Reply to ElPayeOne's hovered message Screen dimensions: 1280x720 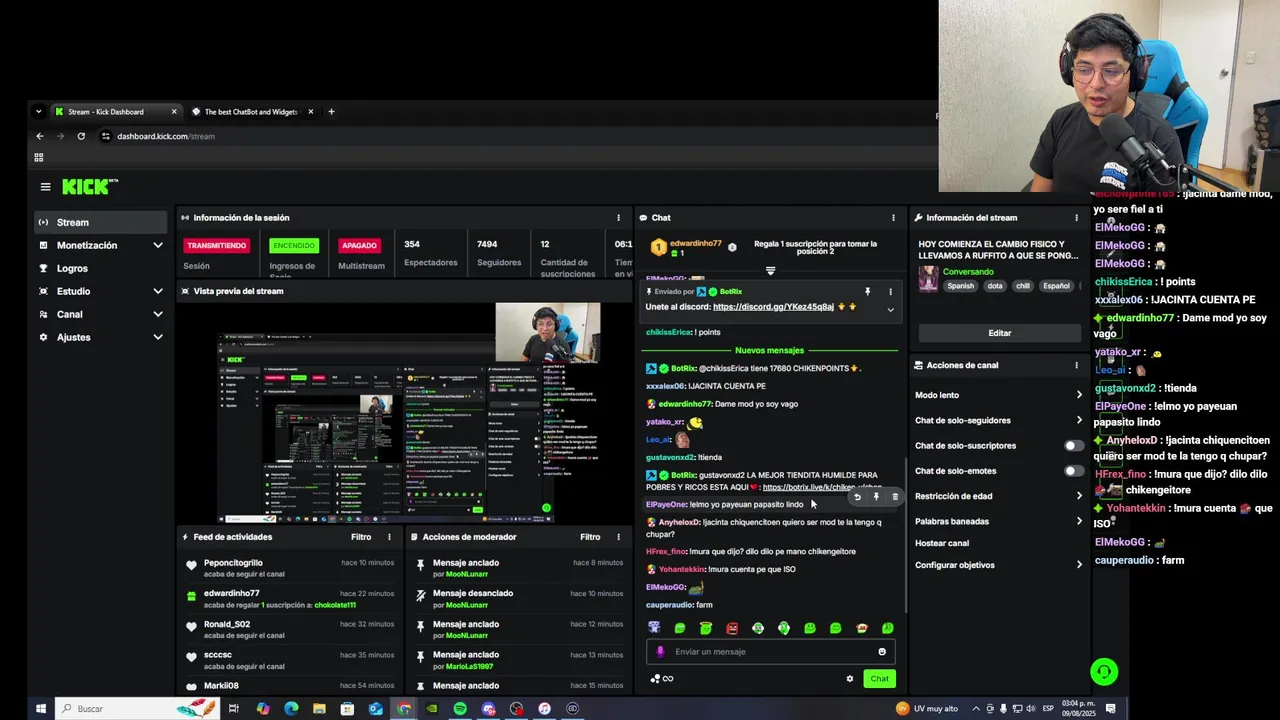click(x=857, y=497)
